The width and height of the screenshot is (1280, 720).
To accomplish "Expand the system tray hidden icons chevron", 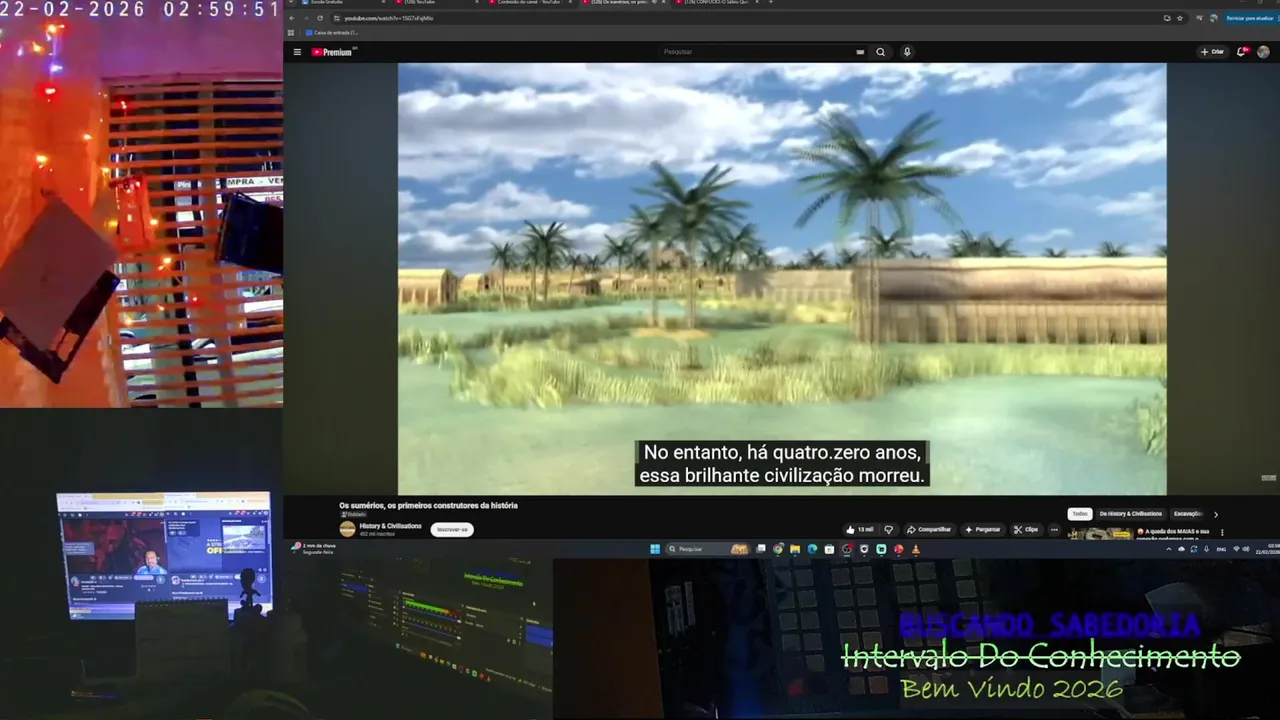I will coord(1169,549).
